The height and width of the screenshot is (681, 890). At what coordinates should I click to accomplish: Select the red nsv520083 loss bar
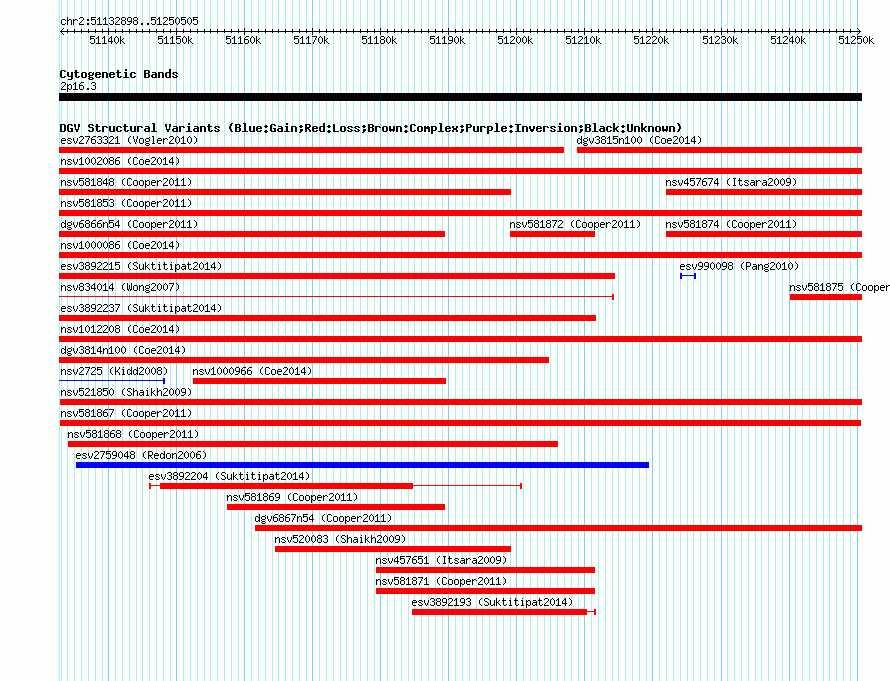[393, 549]
